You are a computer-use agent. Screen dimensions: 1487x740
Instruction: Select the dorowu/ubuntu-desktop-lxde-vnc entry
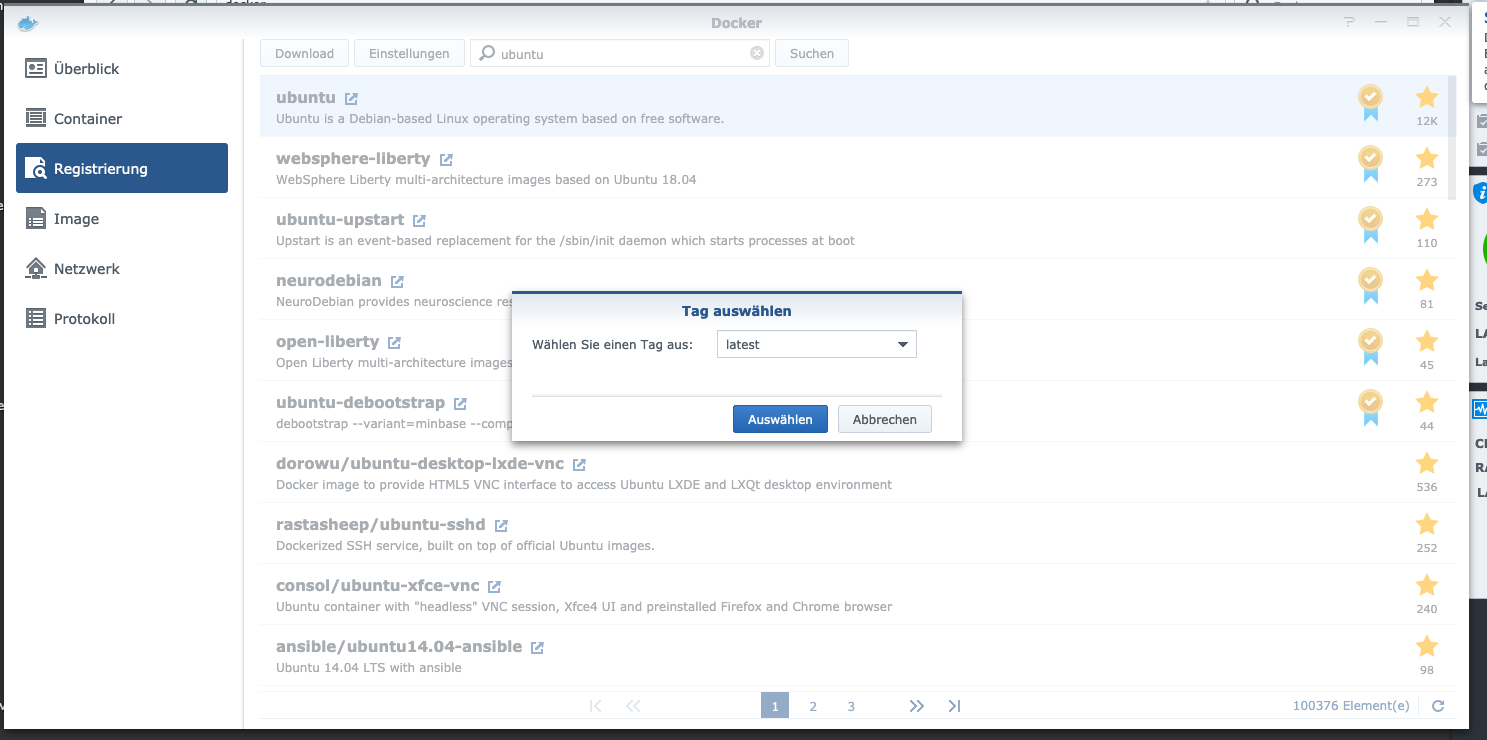click(420, 464)
